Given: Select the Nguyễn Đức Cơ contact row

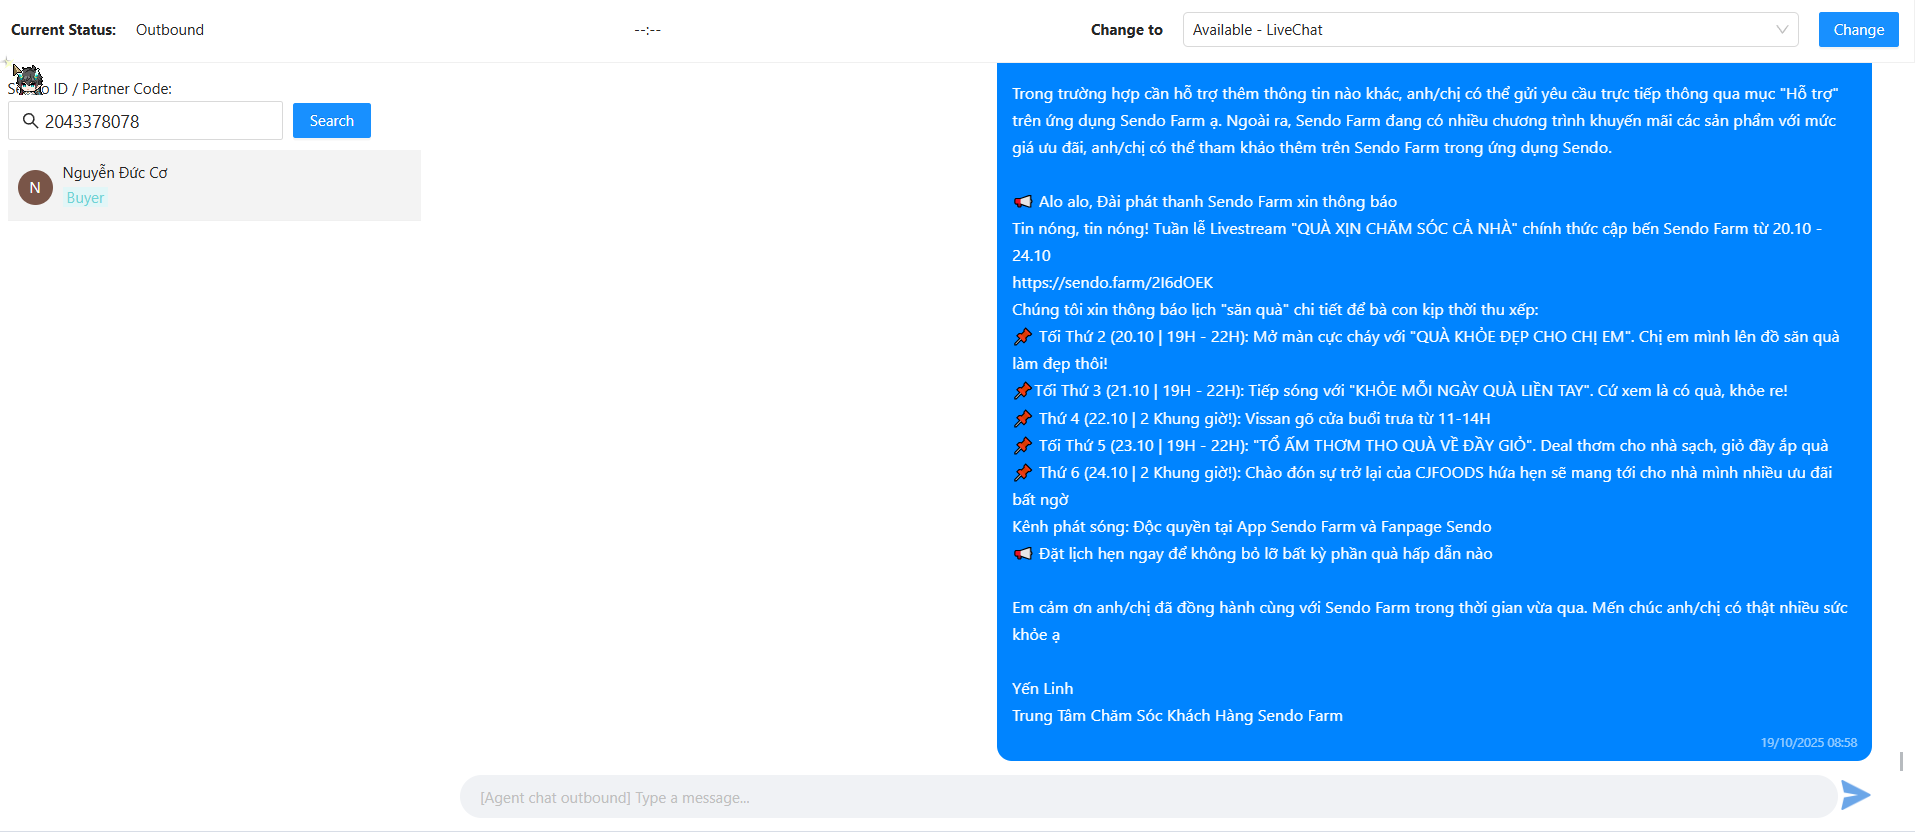Looking at the screenshot, I should [214, 186].
